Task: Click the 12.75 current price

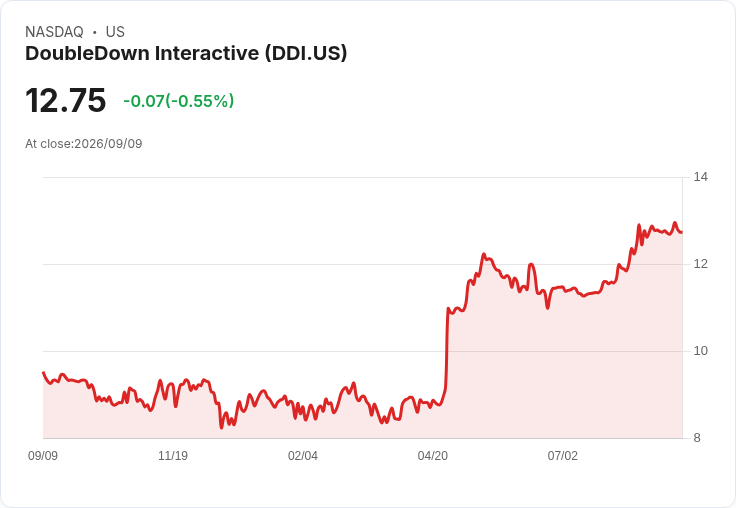Action: (x=66, y=100)
